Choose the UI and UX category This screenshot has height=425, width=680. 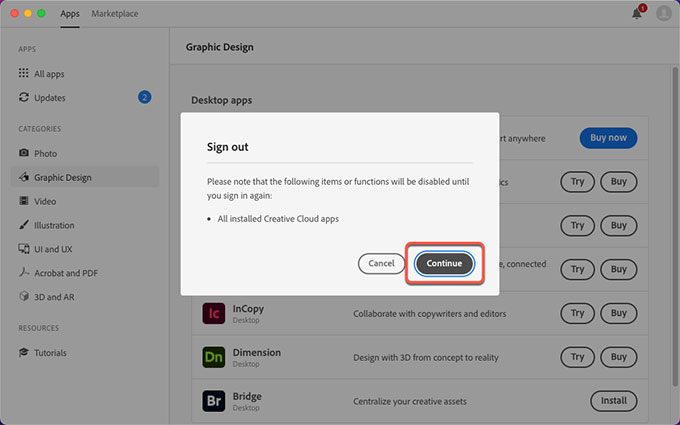click(x=55, y=249)
